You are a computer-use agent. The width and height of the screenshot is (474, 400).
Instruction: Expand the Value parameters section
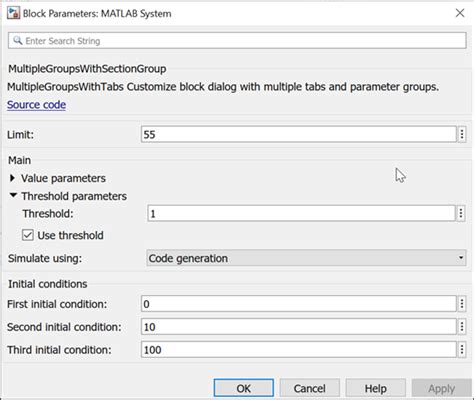(12, 178)
